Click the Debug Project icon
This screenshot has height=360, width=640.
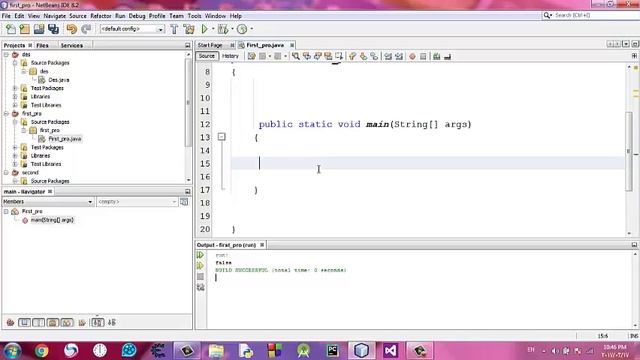(x=223, y=29)
